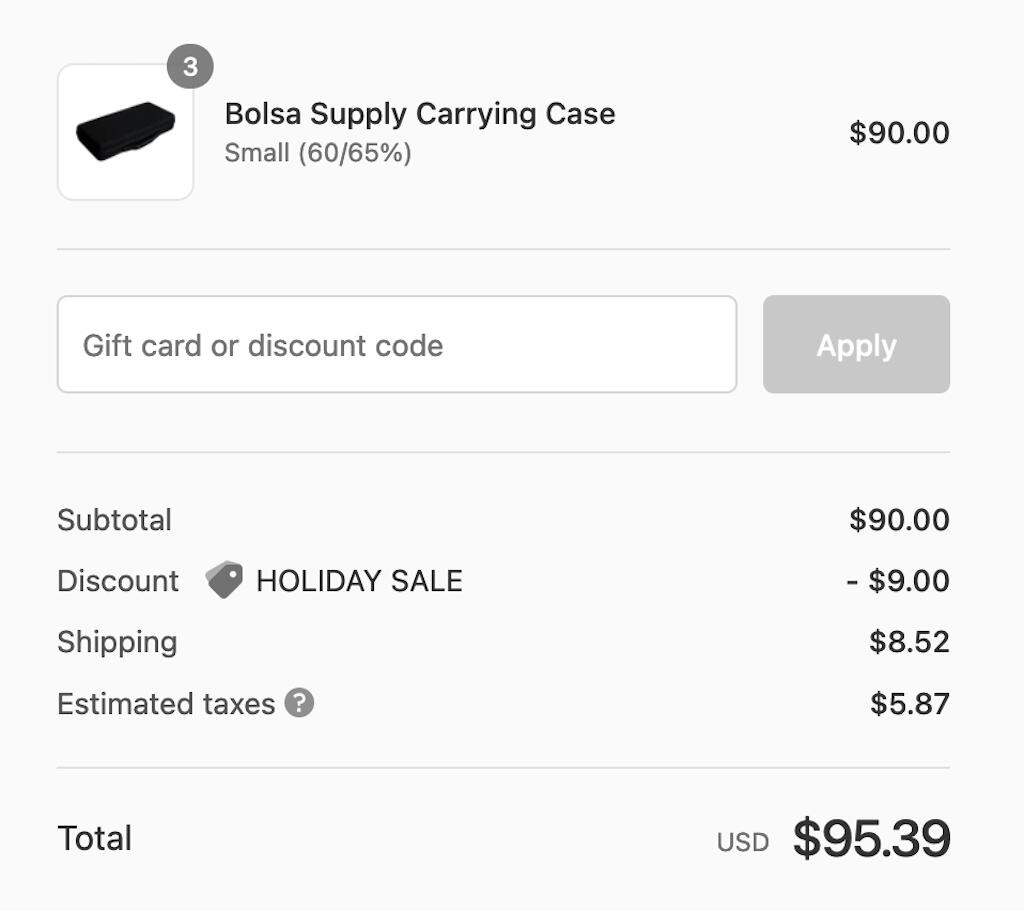This screenshot has width=1024, height=911.
Task: Select the Bolsa Supply Carrying Case title
Action: click(420, 114)
